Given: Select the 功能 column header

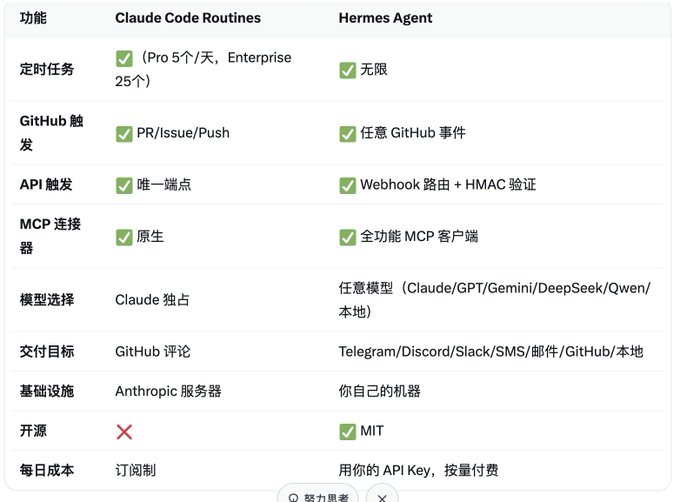Looking at the screenshot, I should tap(33, 18).
